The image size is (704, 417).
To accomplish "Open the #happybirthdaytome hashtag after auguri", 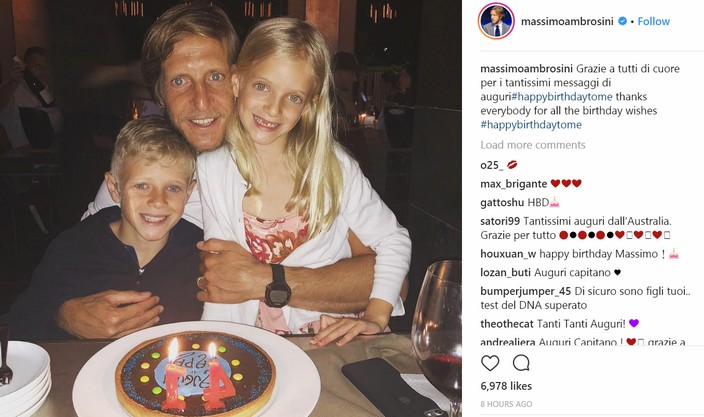I will (x=562, y=97).
